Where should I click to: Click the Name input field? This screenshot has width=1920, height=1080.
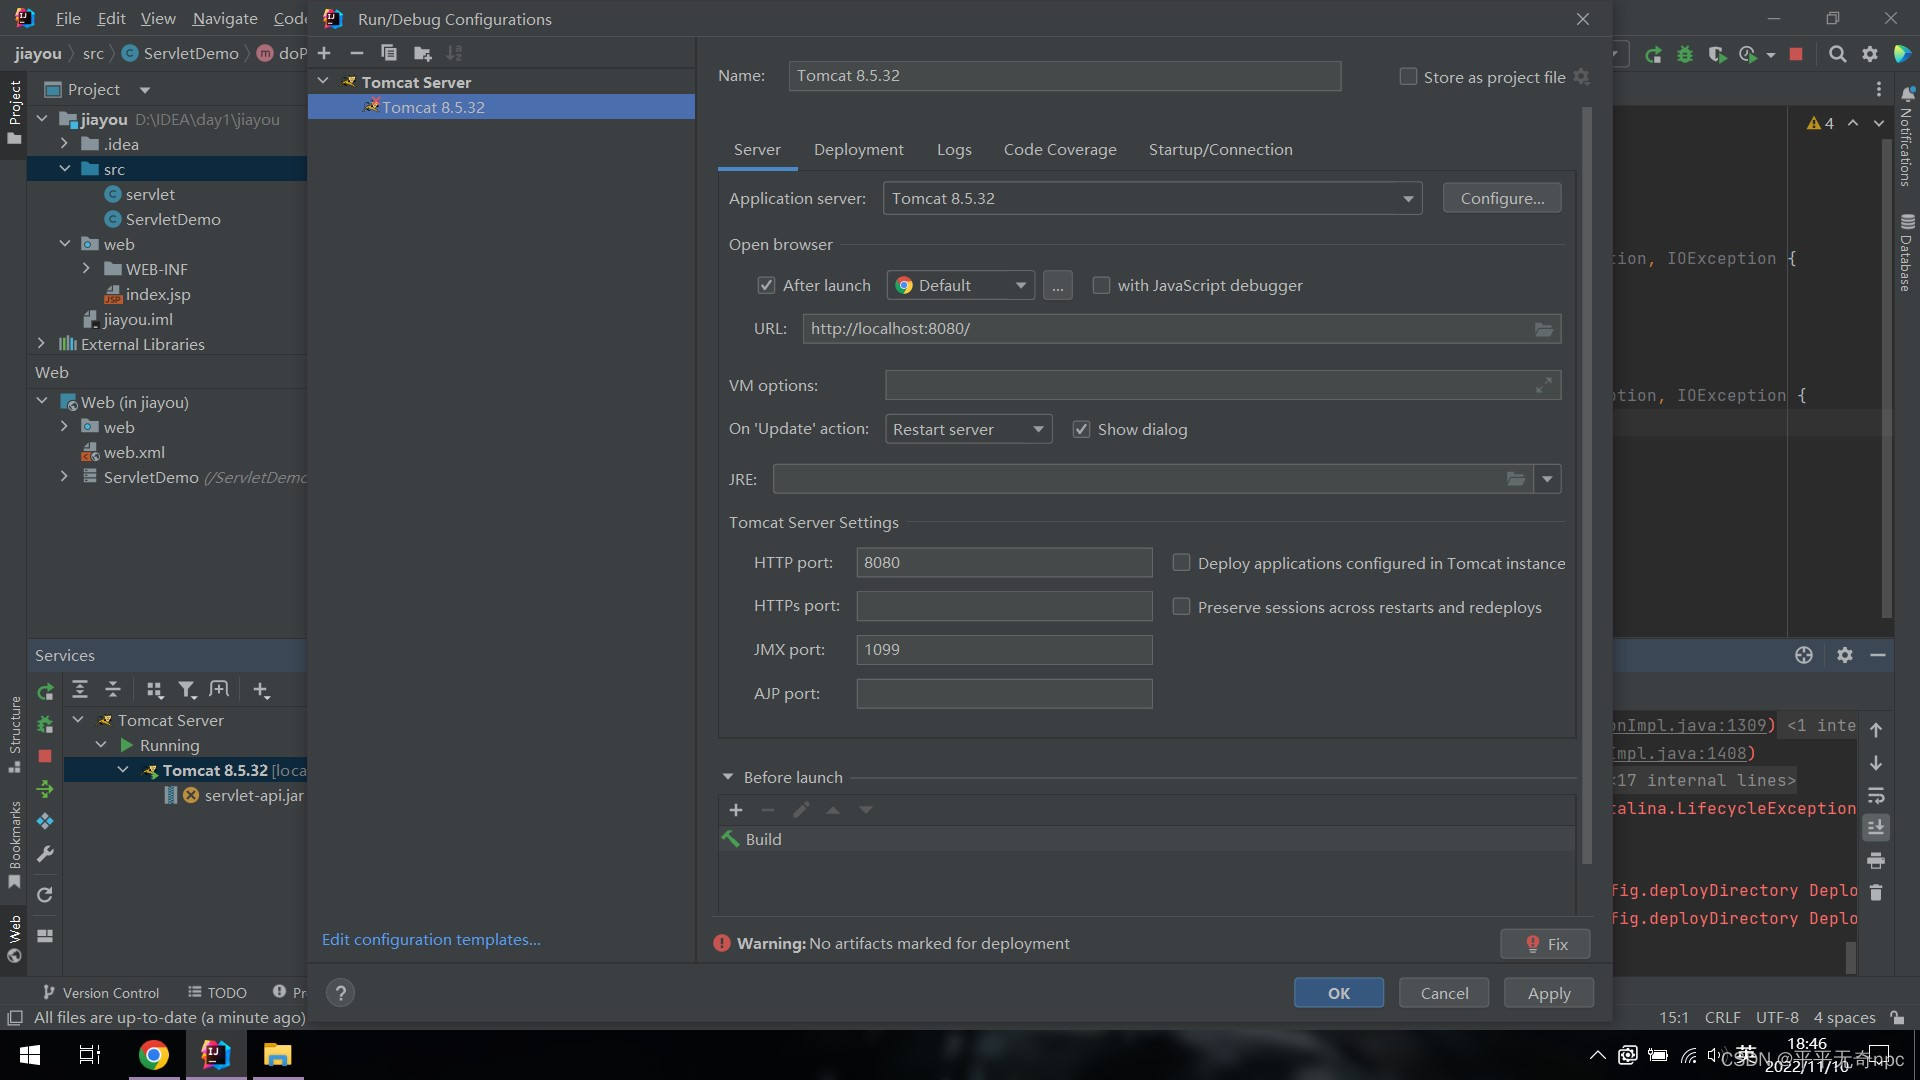1064,76
